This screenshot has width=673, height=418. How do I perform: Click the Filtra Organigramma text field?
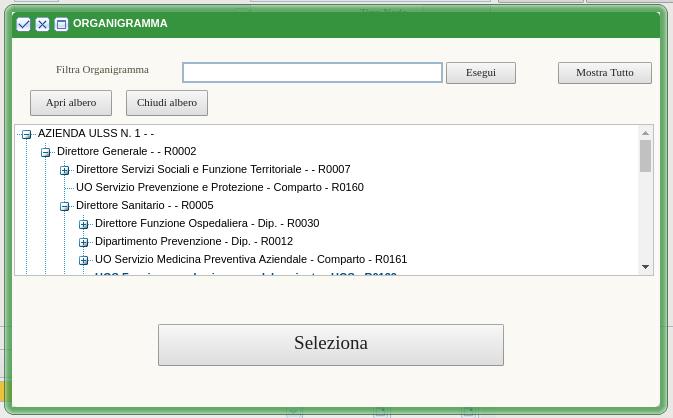[x=312, y=72]
